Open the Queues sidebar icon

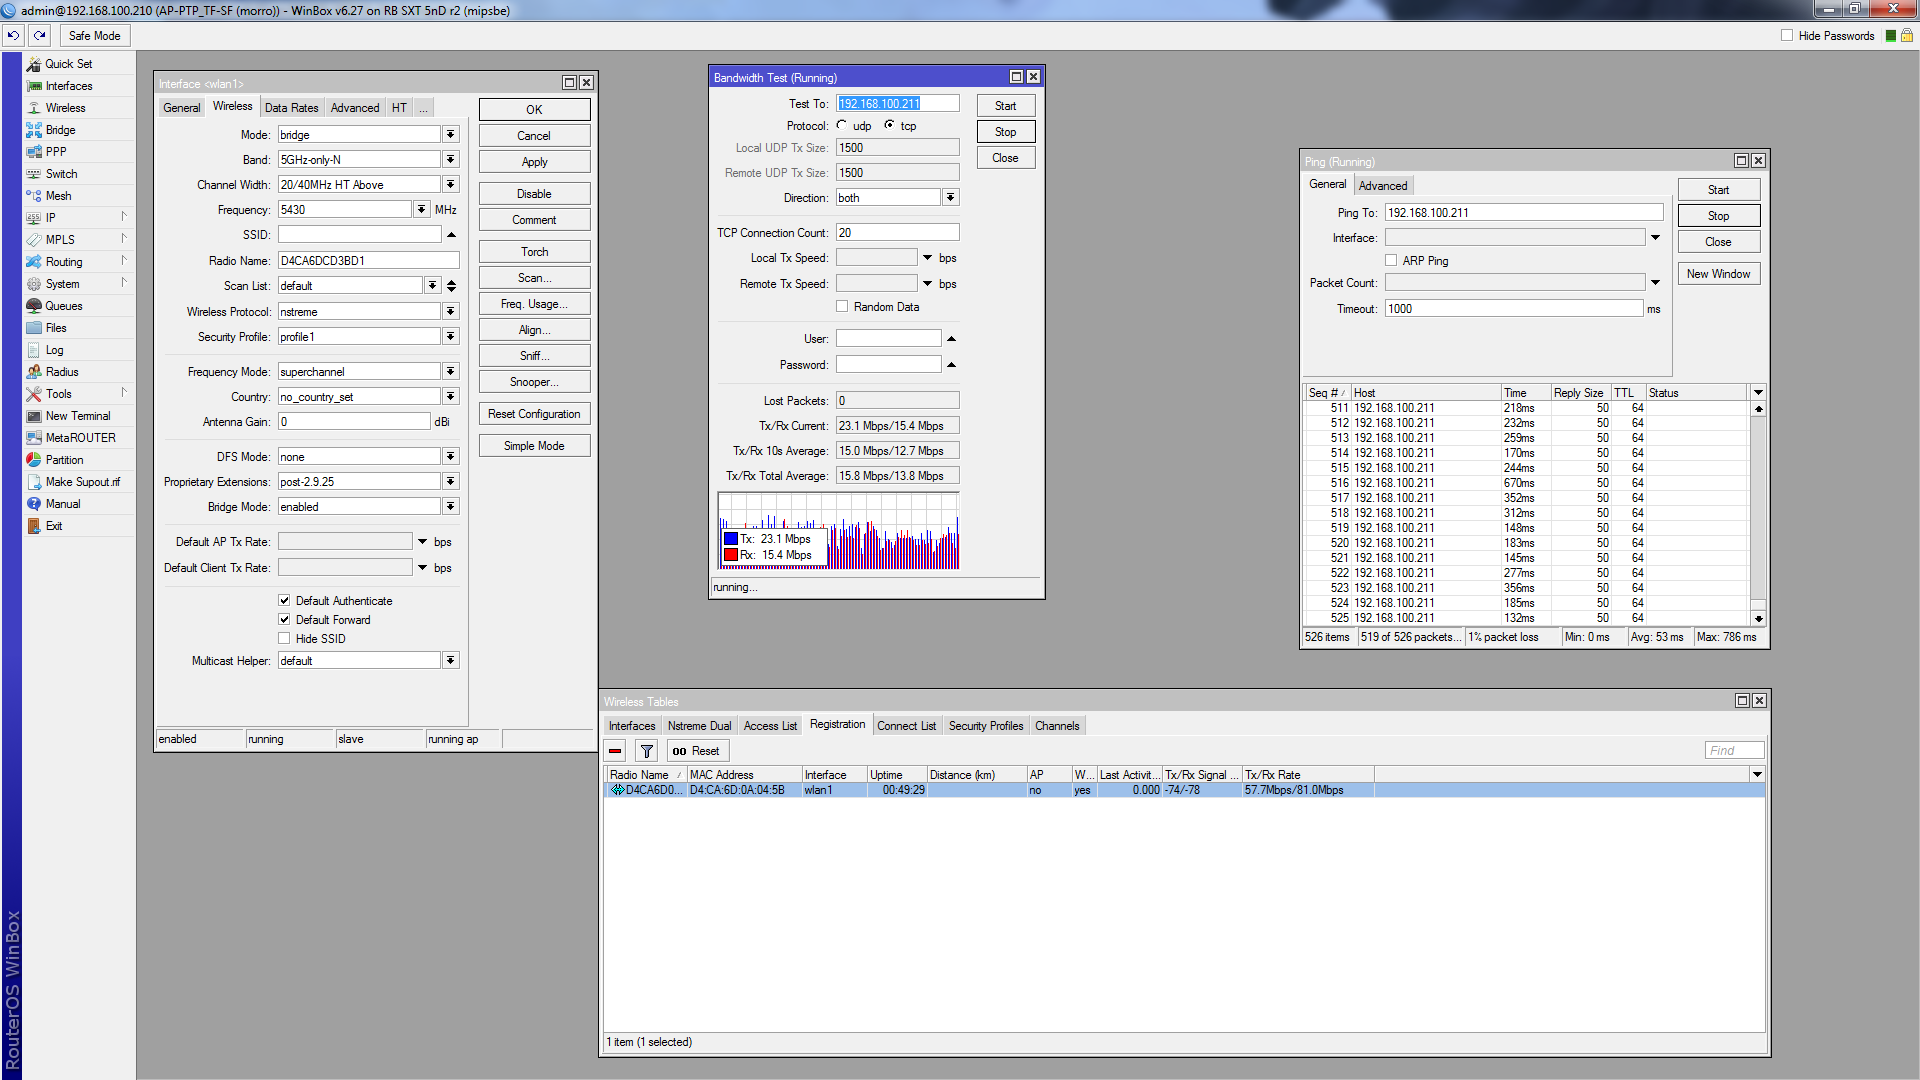pos(34,306)
